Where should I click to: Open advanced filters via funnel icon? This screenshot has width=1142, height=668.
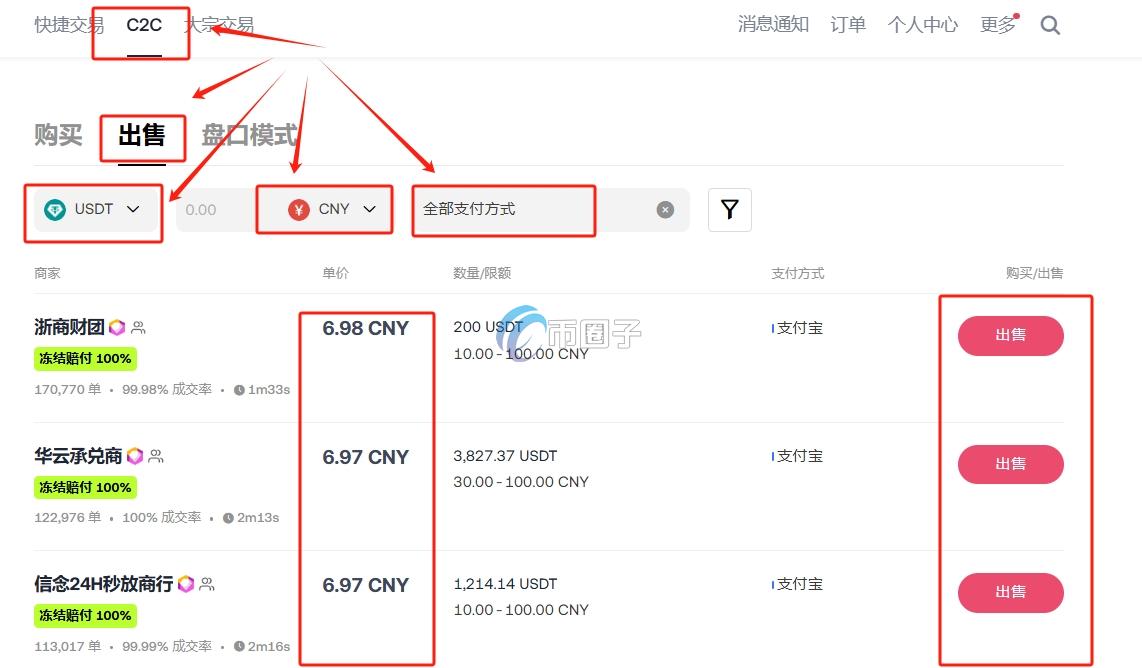(x=730, y=209)
